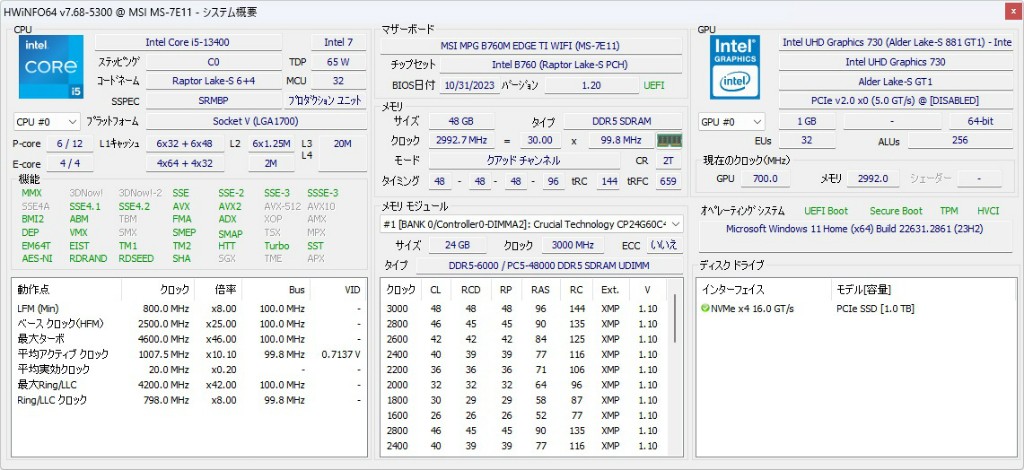Click the Microsoft Windows 11 Home field
1024x470 pixels.
click(x=855, y=229)
